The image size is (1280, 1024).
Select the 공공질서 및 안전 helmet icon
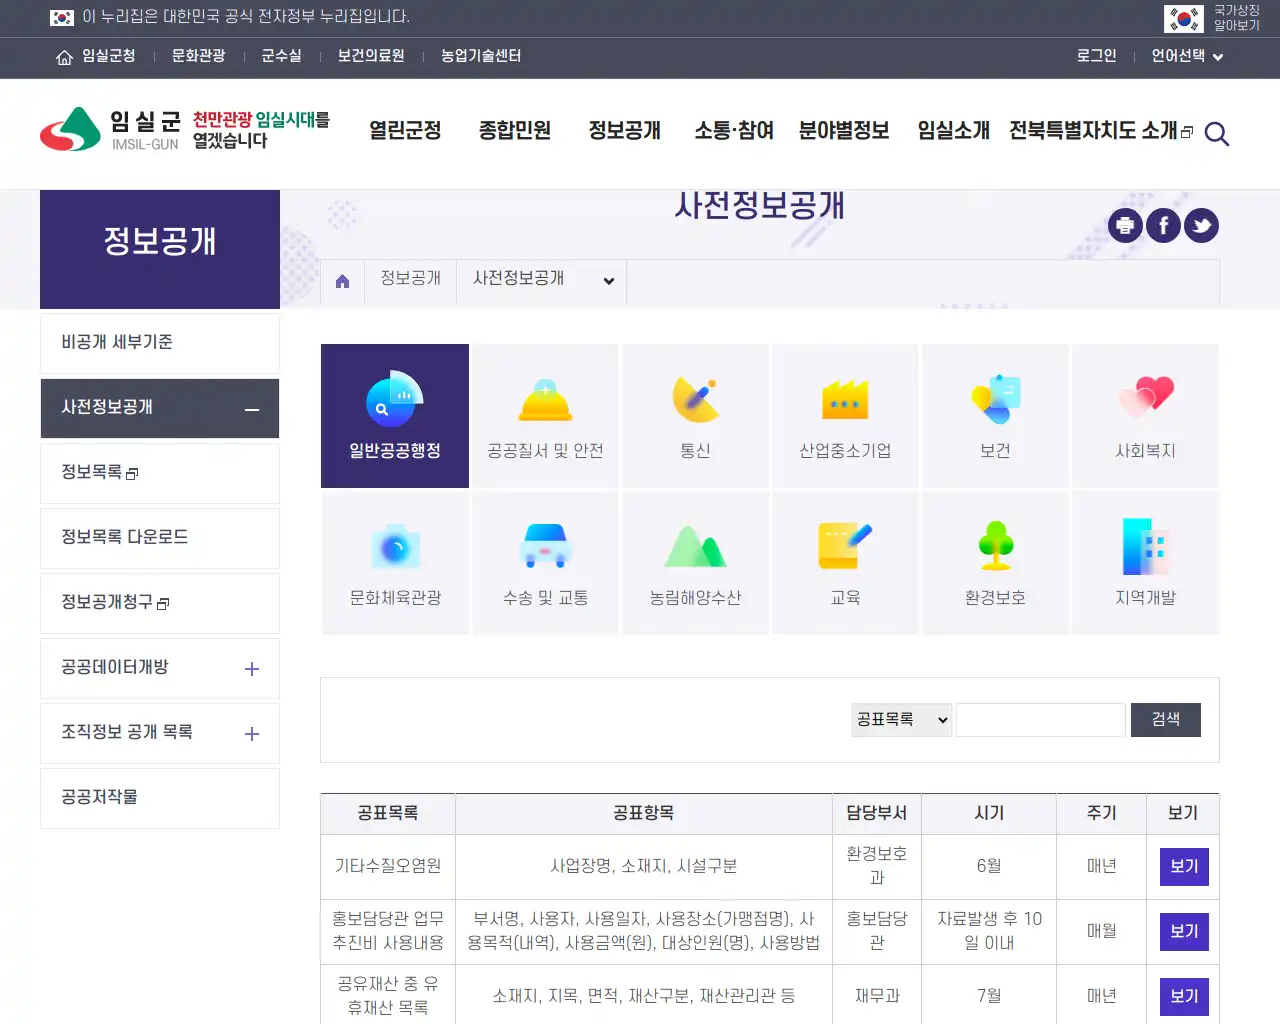click(x=545, y=400)
